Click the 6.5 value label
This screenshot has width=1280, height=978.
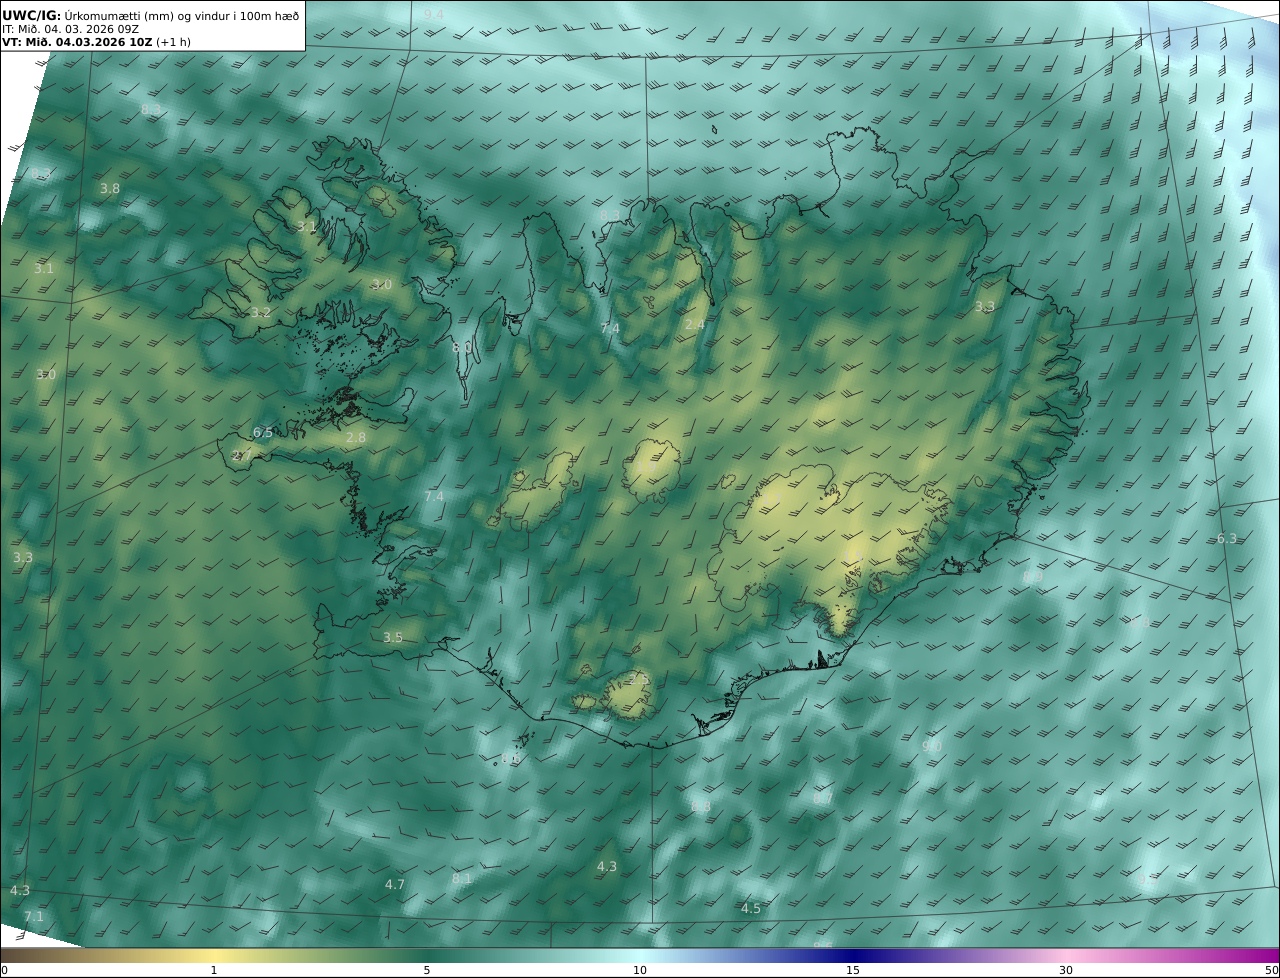tap(263, 432)
